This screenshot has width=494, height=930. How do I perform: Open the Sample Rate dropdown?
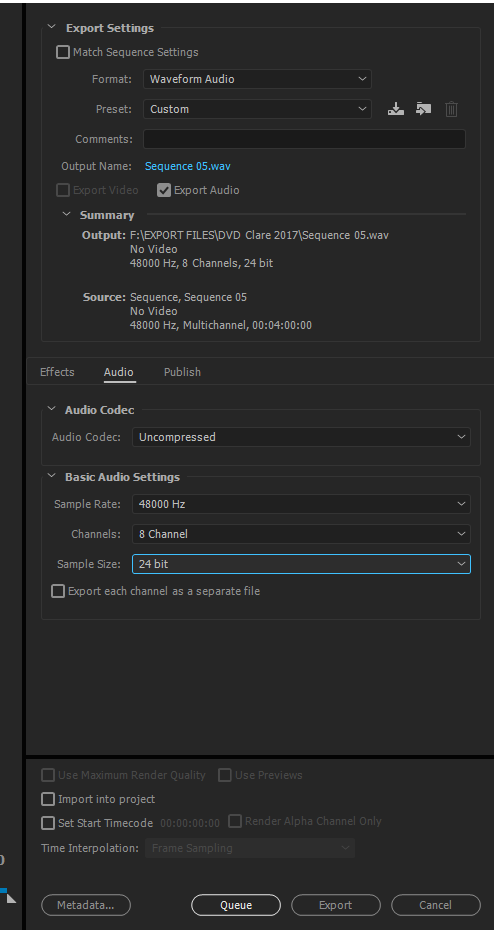pos(301,504)
